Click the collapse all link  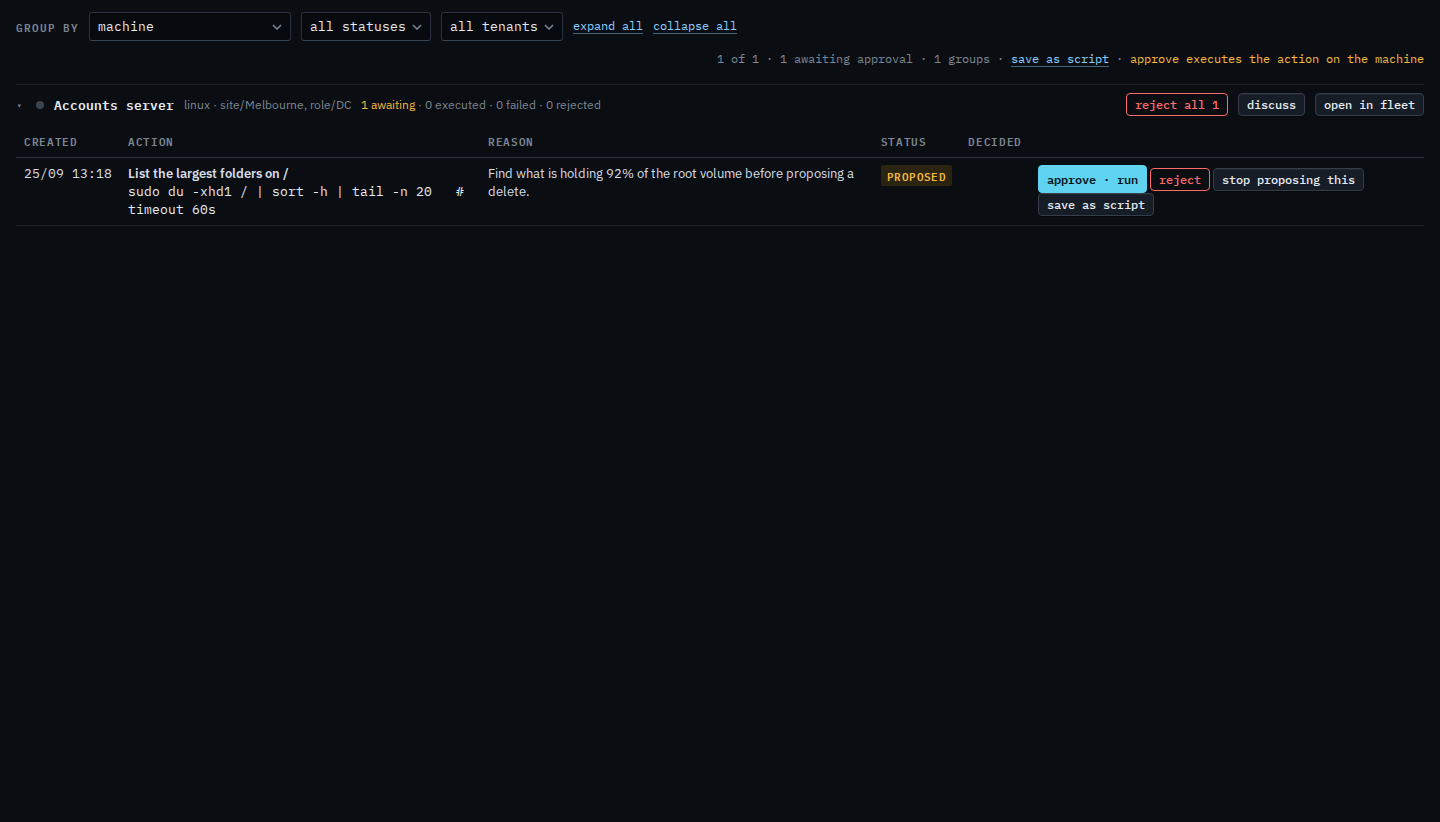pyautogui.click(x=695, y=26)
